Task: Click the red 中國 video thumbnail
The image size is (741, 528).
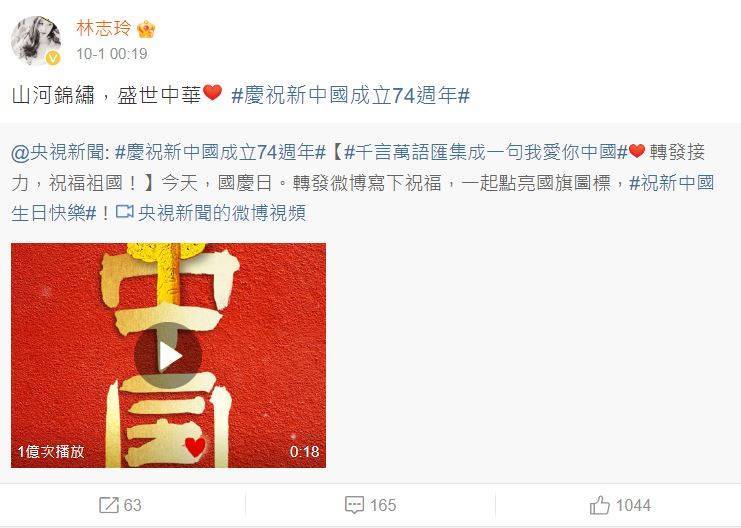Action: 168,355
